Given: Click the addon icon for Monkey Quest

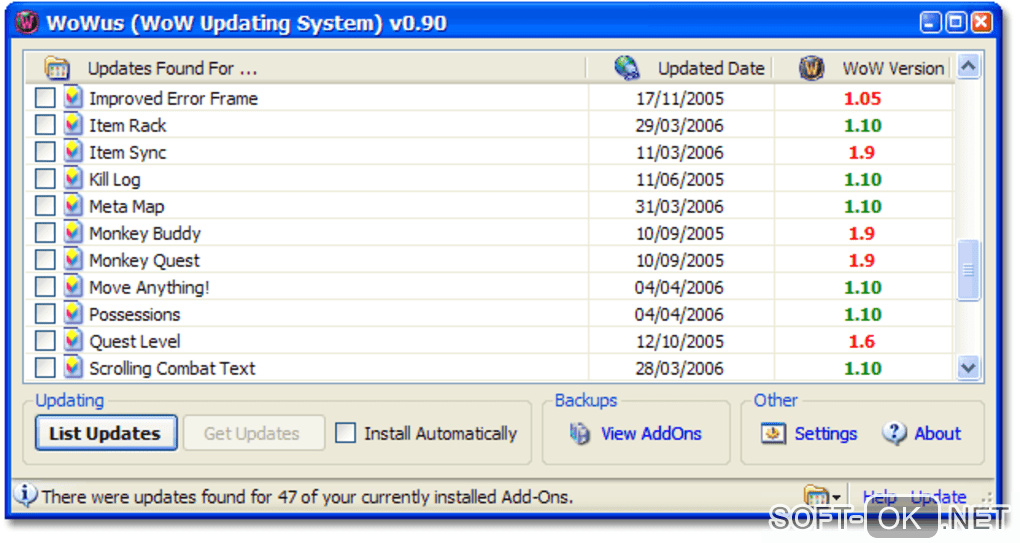Looking at the screenshot, I should (x=73, y=259).
